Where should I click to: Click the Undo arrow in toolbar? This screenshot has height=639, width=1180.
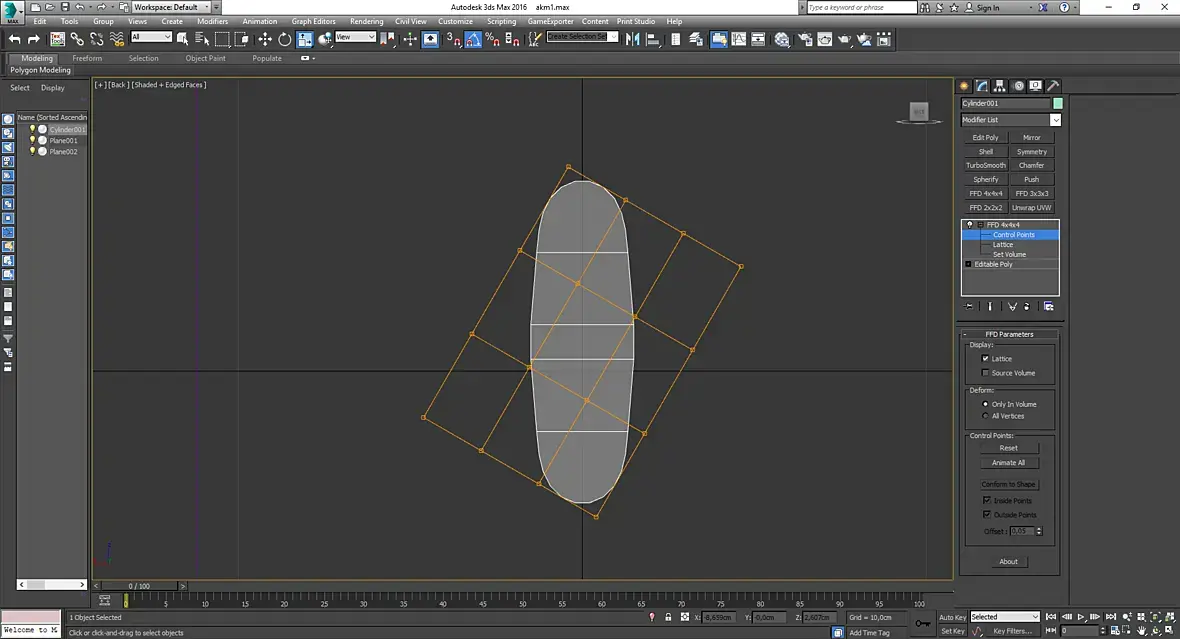coord(14,39)
